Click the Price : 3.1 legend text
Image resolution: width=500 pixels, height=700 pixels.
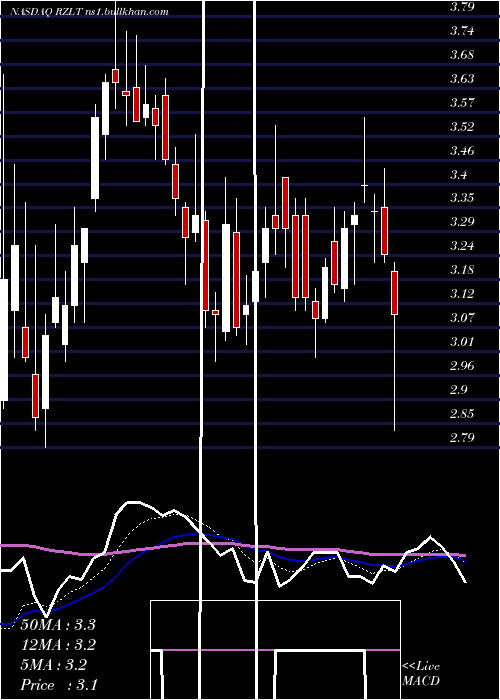59,685
